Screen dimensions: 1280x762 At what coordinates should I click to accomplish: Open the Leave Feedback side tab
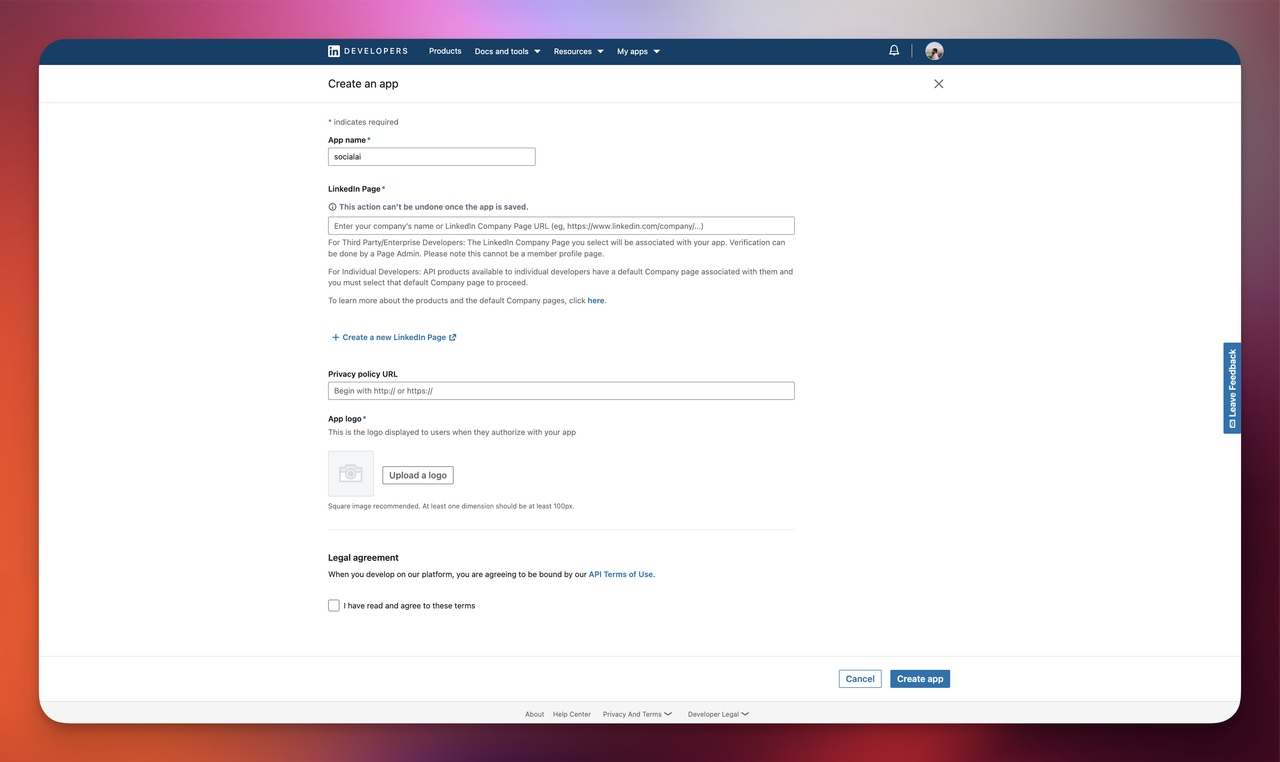(x=1232, y=388)
